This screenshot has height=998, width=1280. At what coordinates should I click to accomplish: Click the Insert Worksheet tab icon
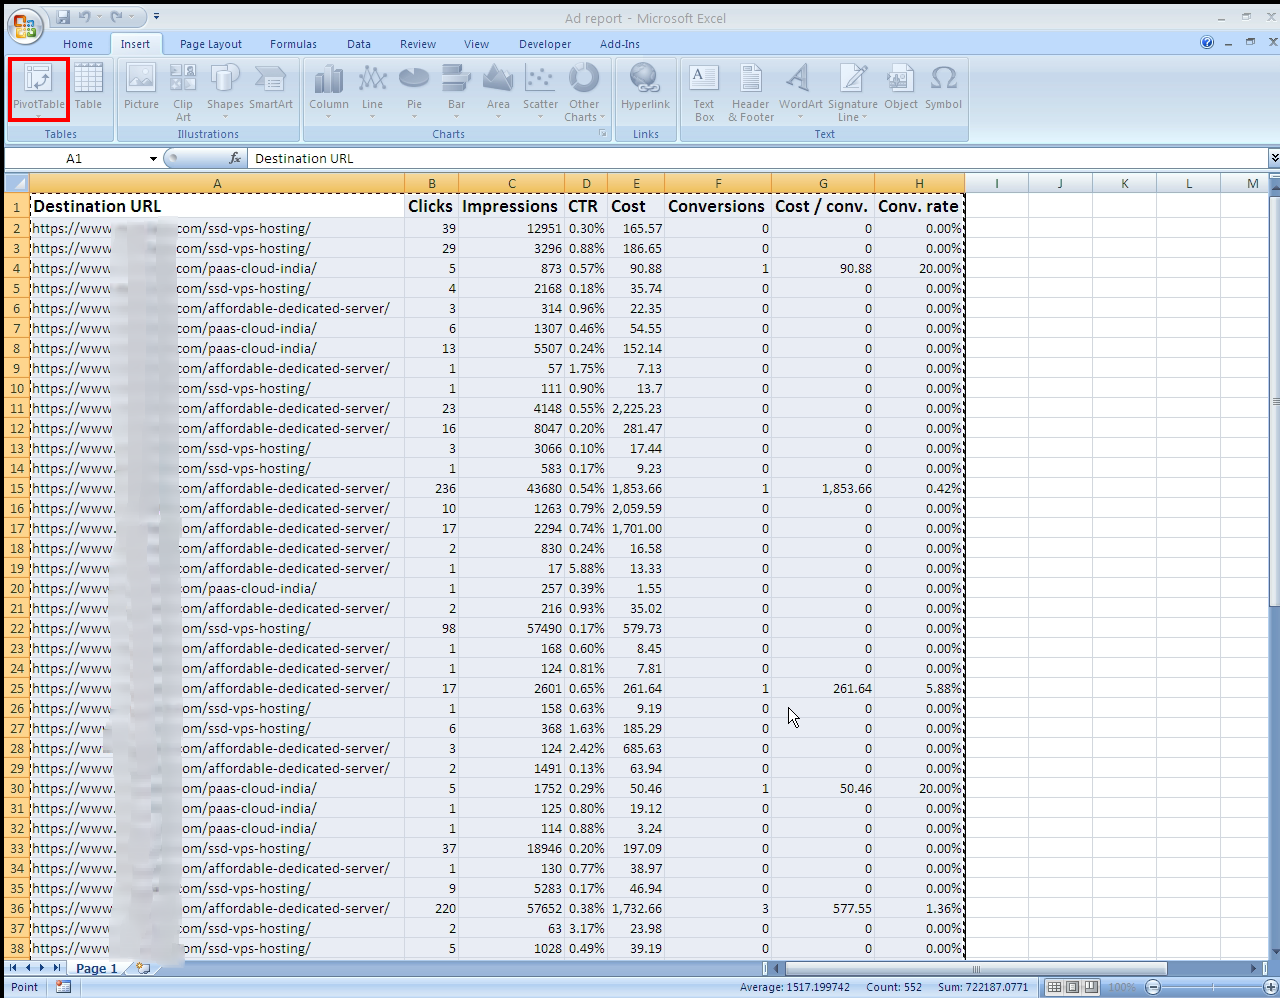[x=143, y=968]
